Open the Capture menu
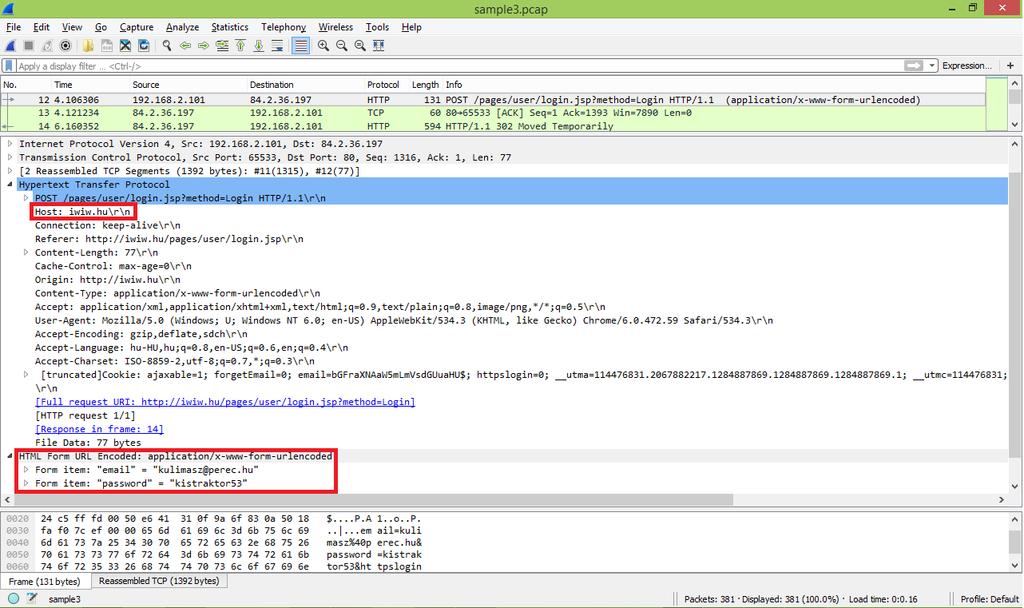1024x608 pixels. [x=136, y=27]
